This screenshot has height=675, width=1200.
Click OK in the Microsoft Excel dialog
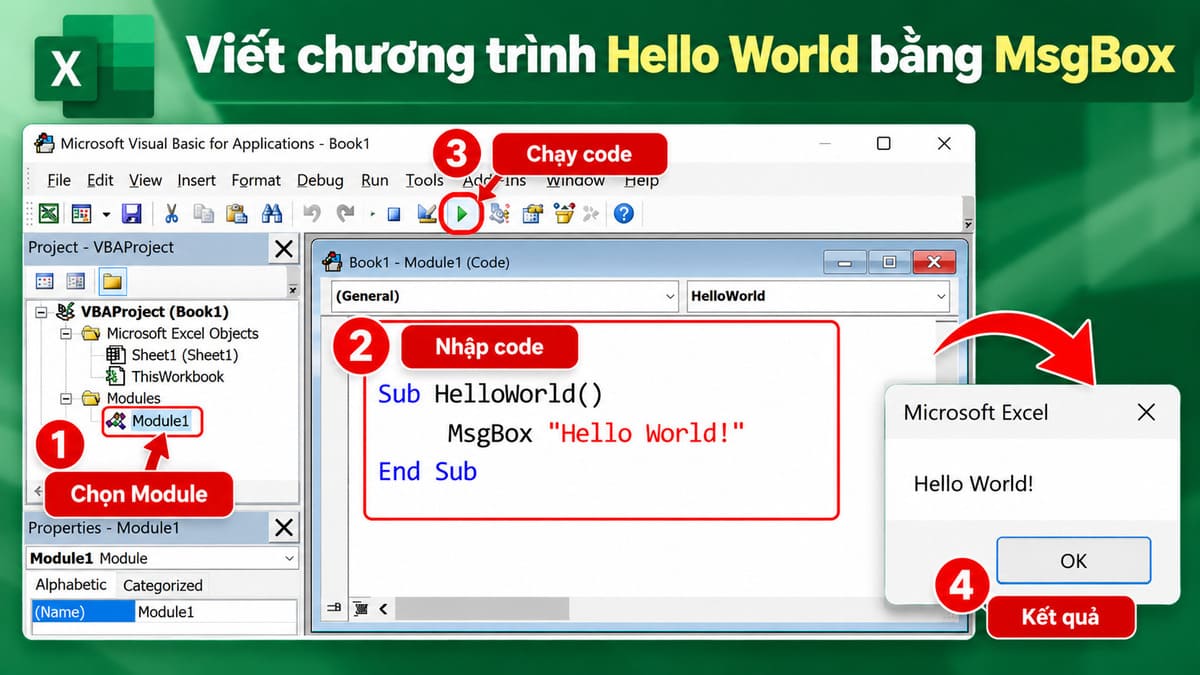pos(1073,561)
